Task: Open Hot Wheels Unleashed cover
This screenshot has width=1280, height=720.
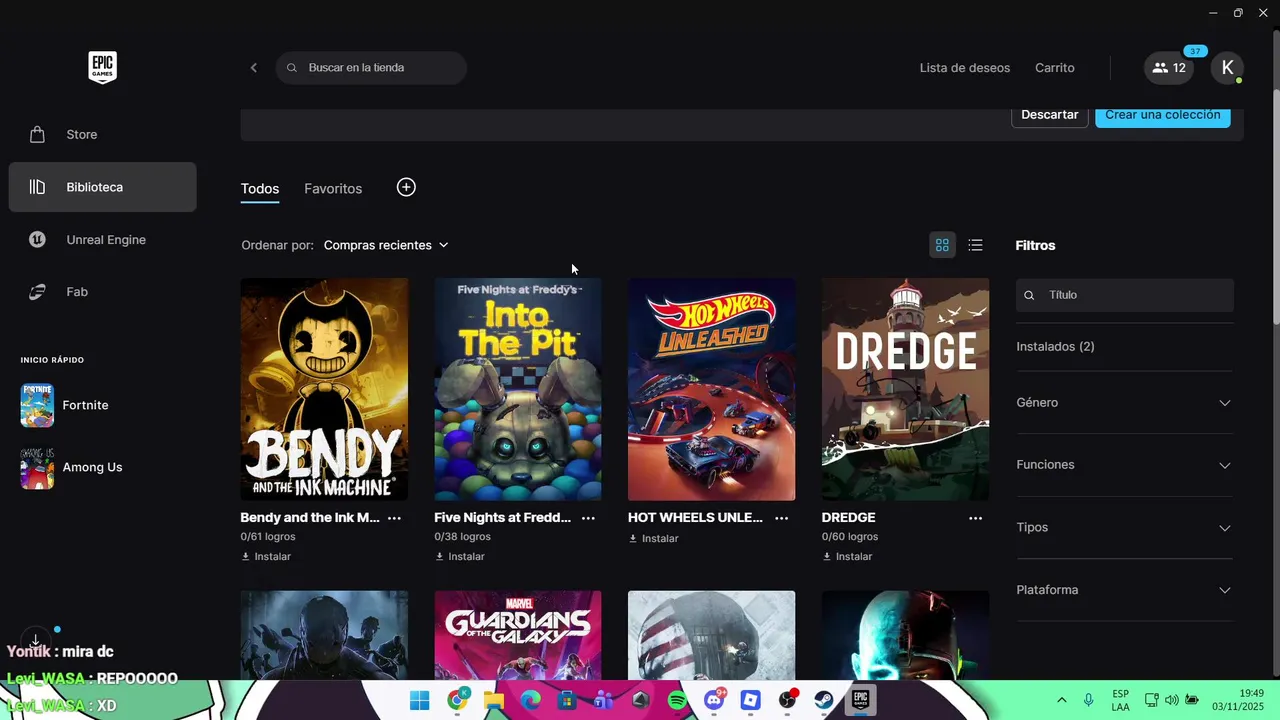Action: pos(712,389)
